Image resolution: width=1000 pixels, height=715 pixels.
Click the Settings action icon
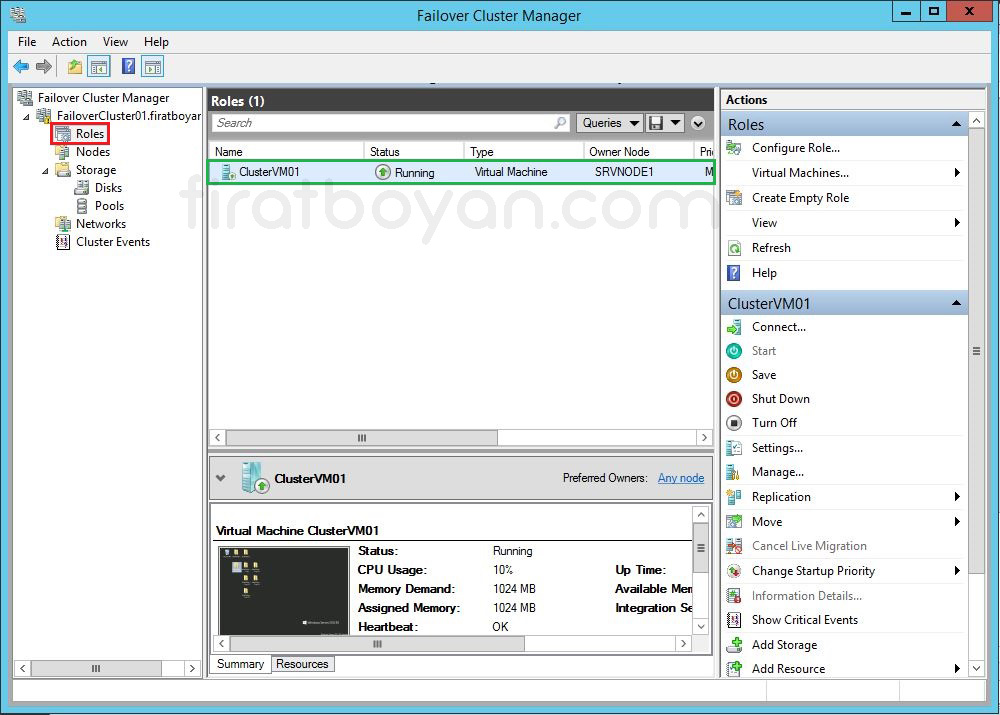tap(734, 448)
